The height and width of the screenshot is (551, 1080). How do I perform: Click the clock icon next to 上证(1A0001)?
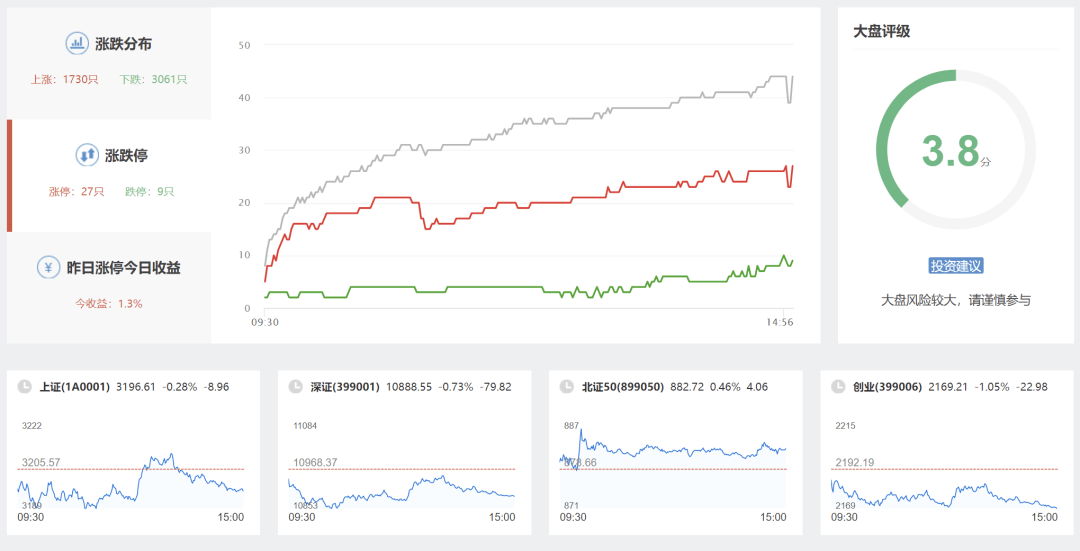24,386
